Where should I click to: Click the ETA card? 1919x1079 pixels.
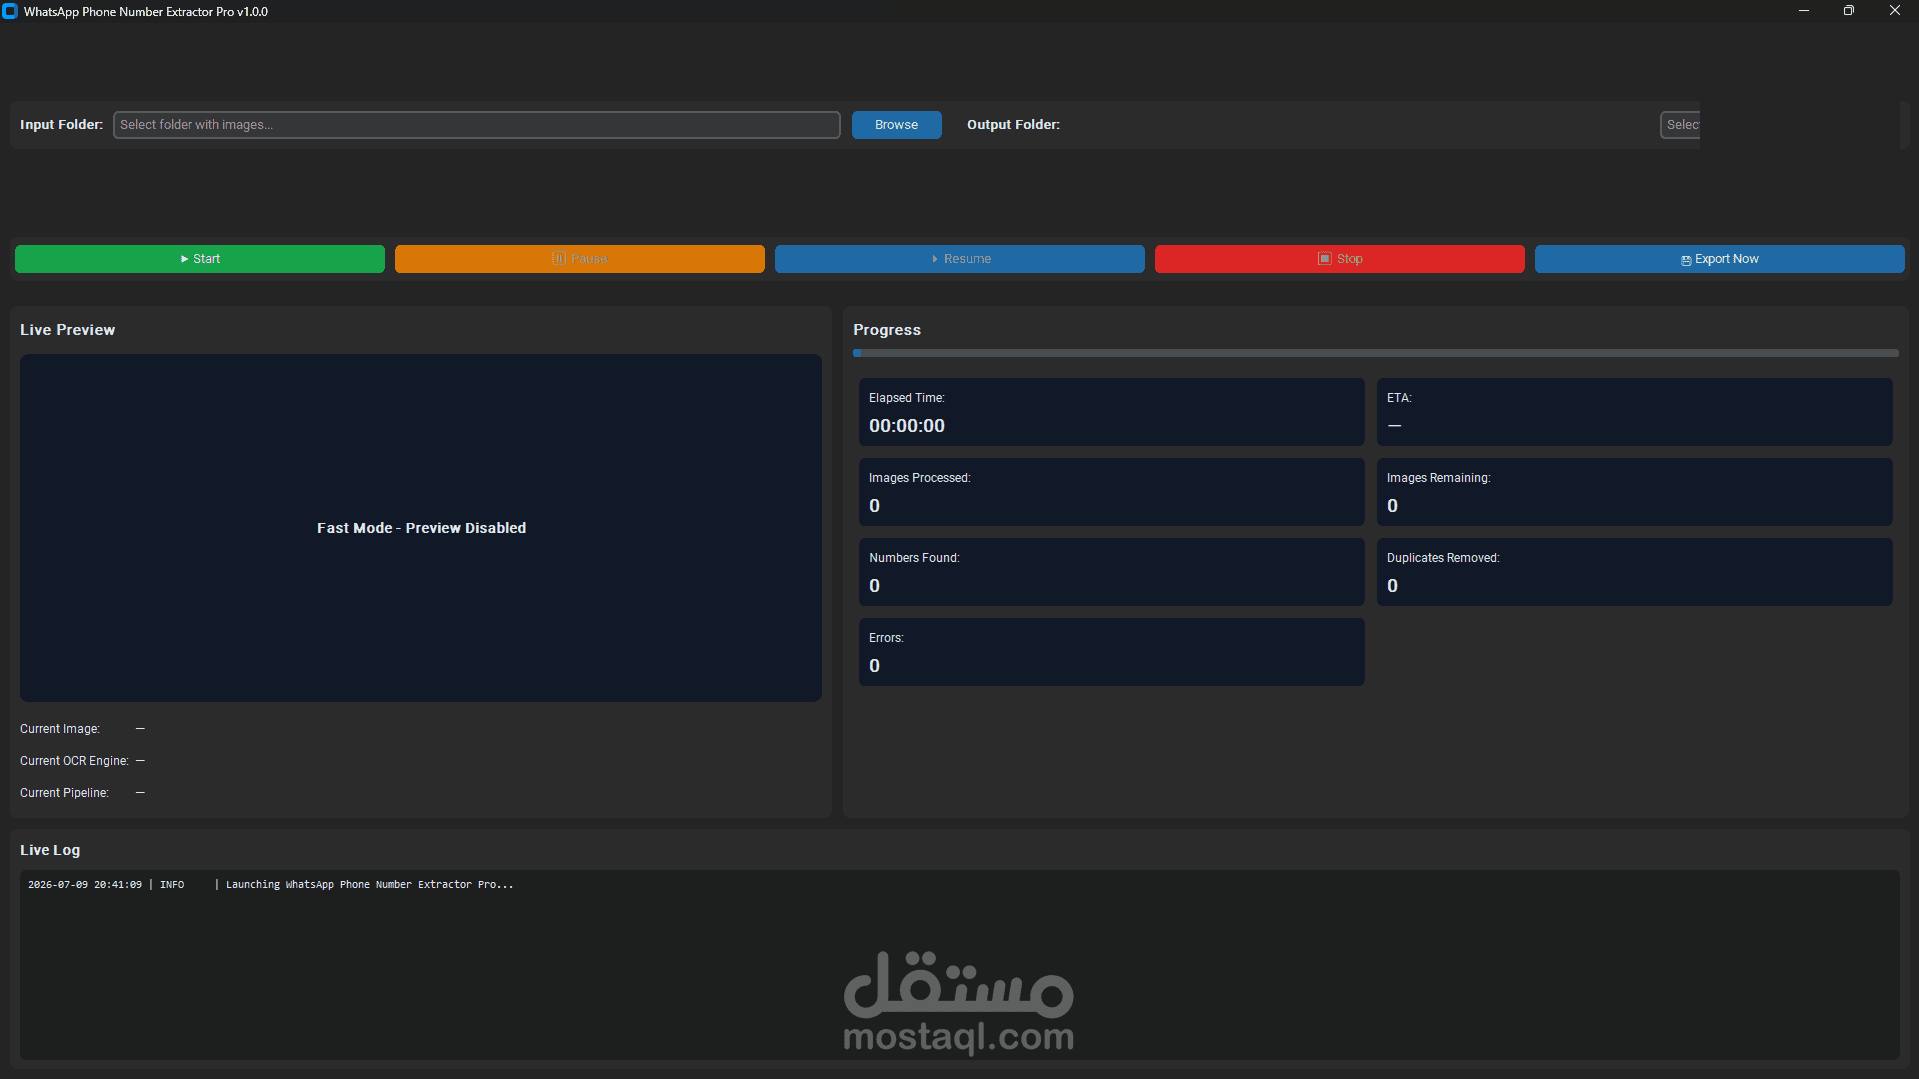pyautogui.click(x=1634, y=412)
